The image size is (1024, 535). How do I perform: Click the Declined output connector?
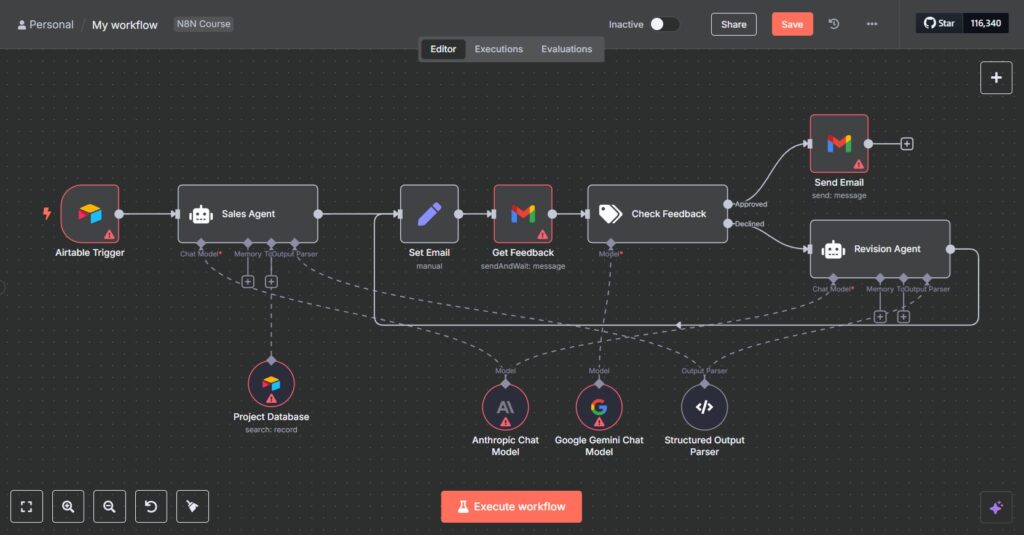point(728,223)
